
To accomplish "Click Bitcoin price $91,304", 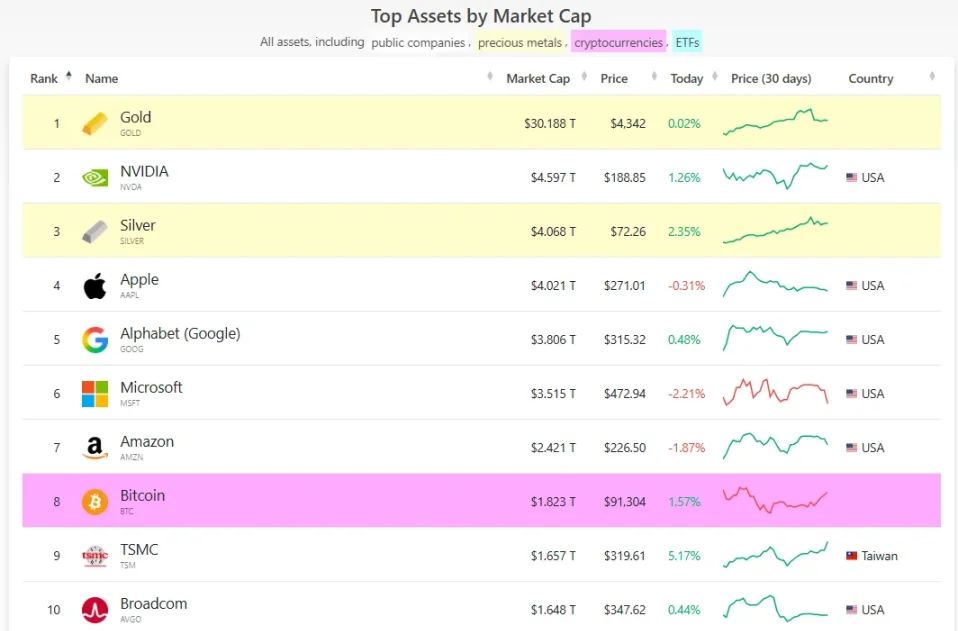I will 624,502.
